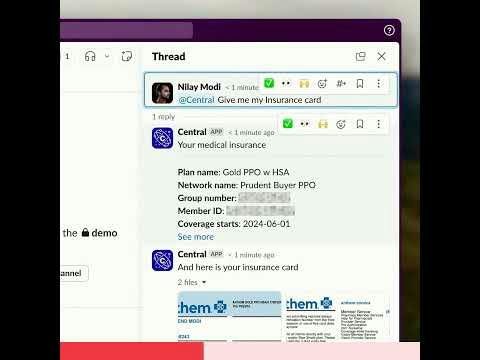Open the second Anthem card back image
This screenshot has height=360, width=480.
pos(338,316)
